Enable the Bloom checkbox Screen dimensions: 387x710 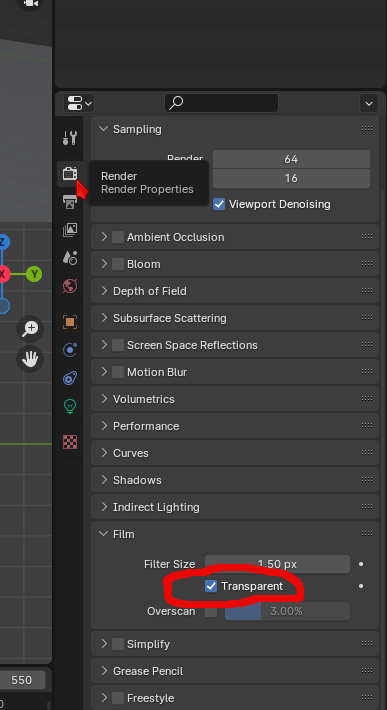click(118, 264)
